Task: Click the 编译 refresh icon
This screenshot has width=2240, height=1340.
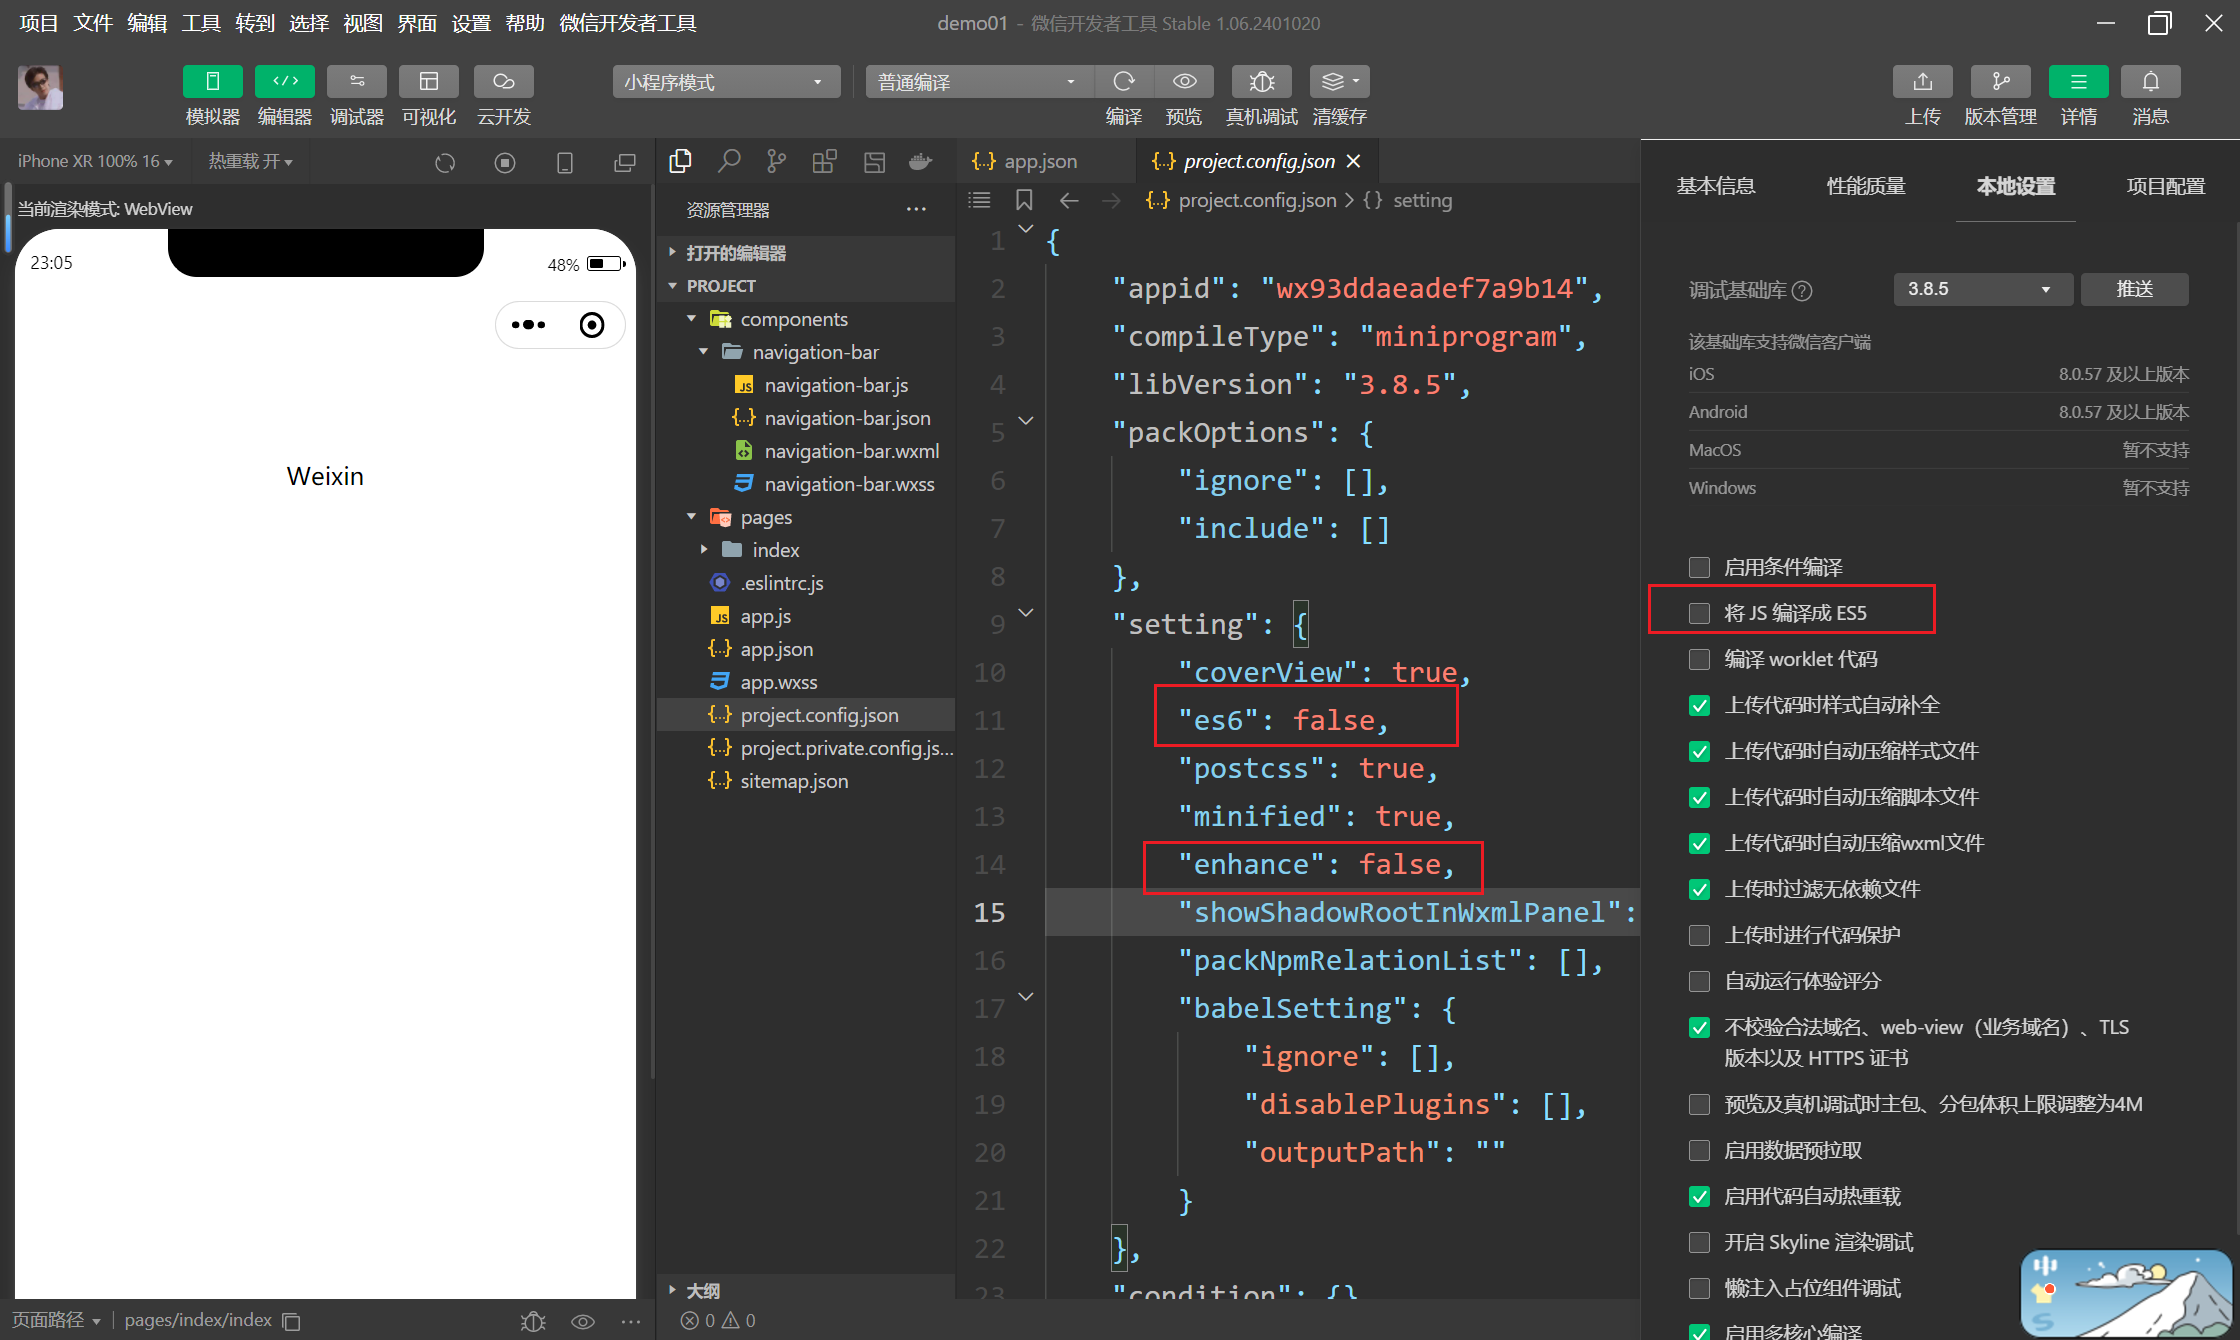Action: 1124,82
